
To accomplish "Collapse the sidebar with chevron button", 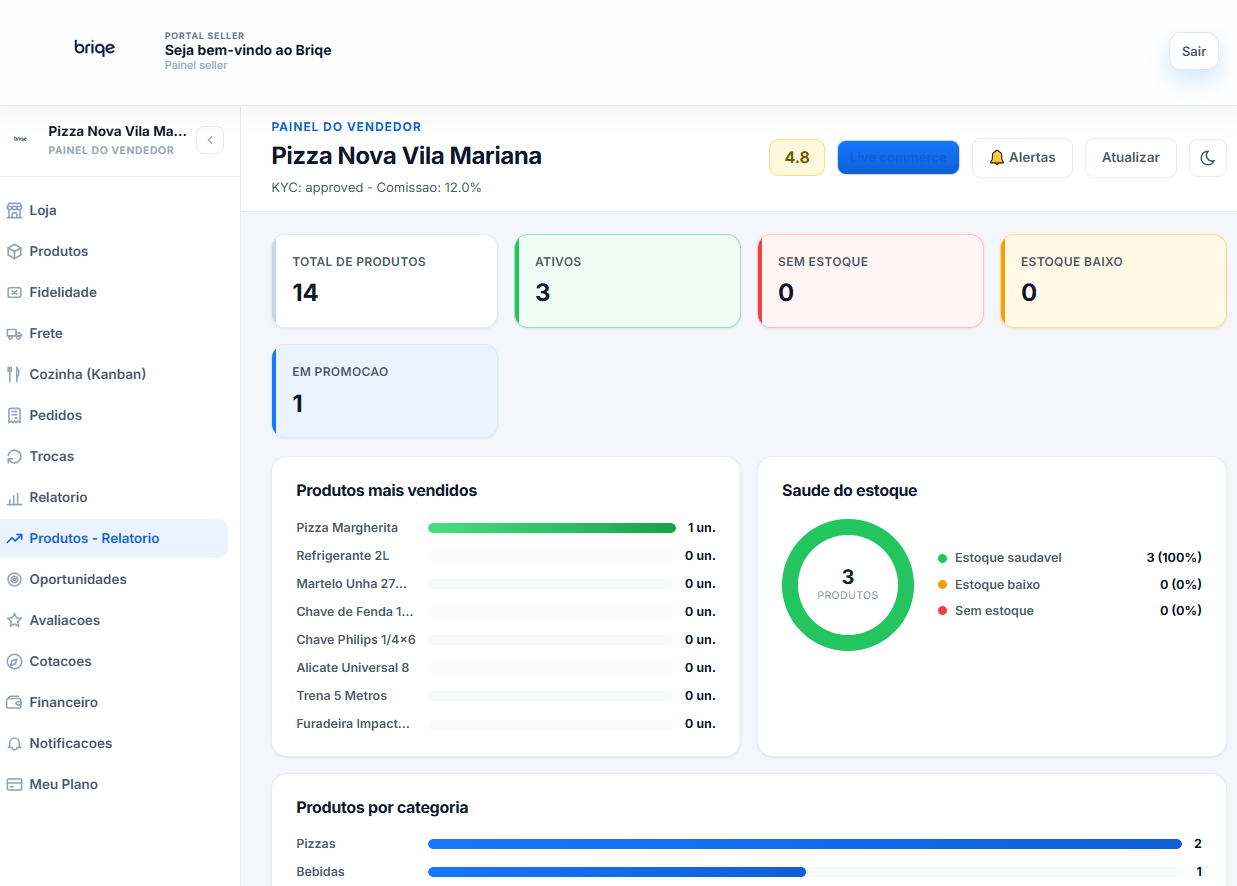I will pyautogui.click(x=210, y=140).
